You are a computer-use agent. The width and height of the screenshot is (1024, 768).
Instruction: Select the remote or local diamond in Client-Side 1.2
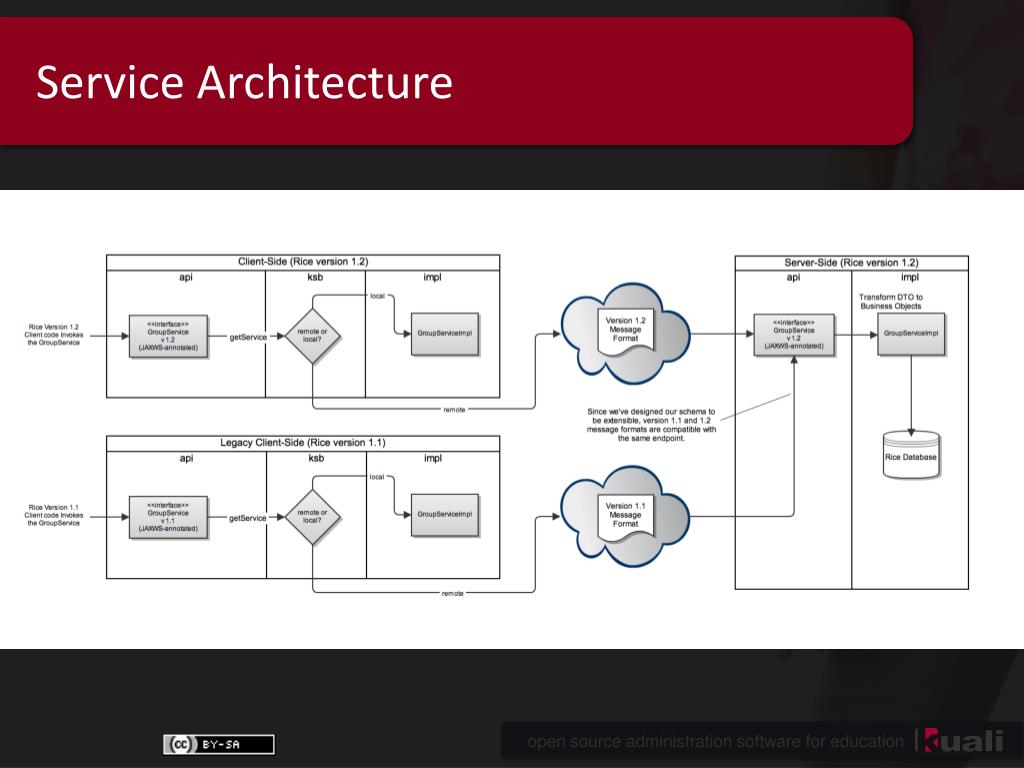click(312, 336)
